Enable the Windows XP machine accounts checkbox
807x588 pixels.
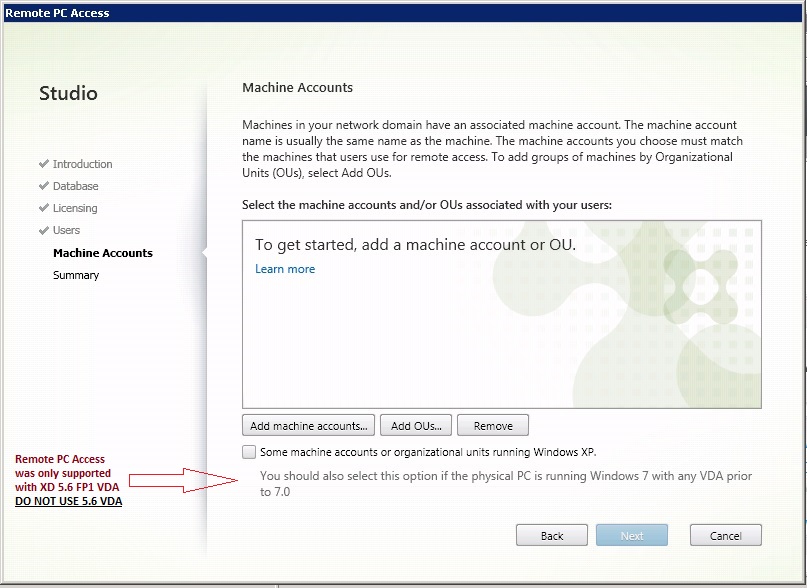click(249, 452)
